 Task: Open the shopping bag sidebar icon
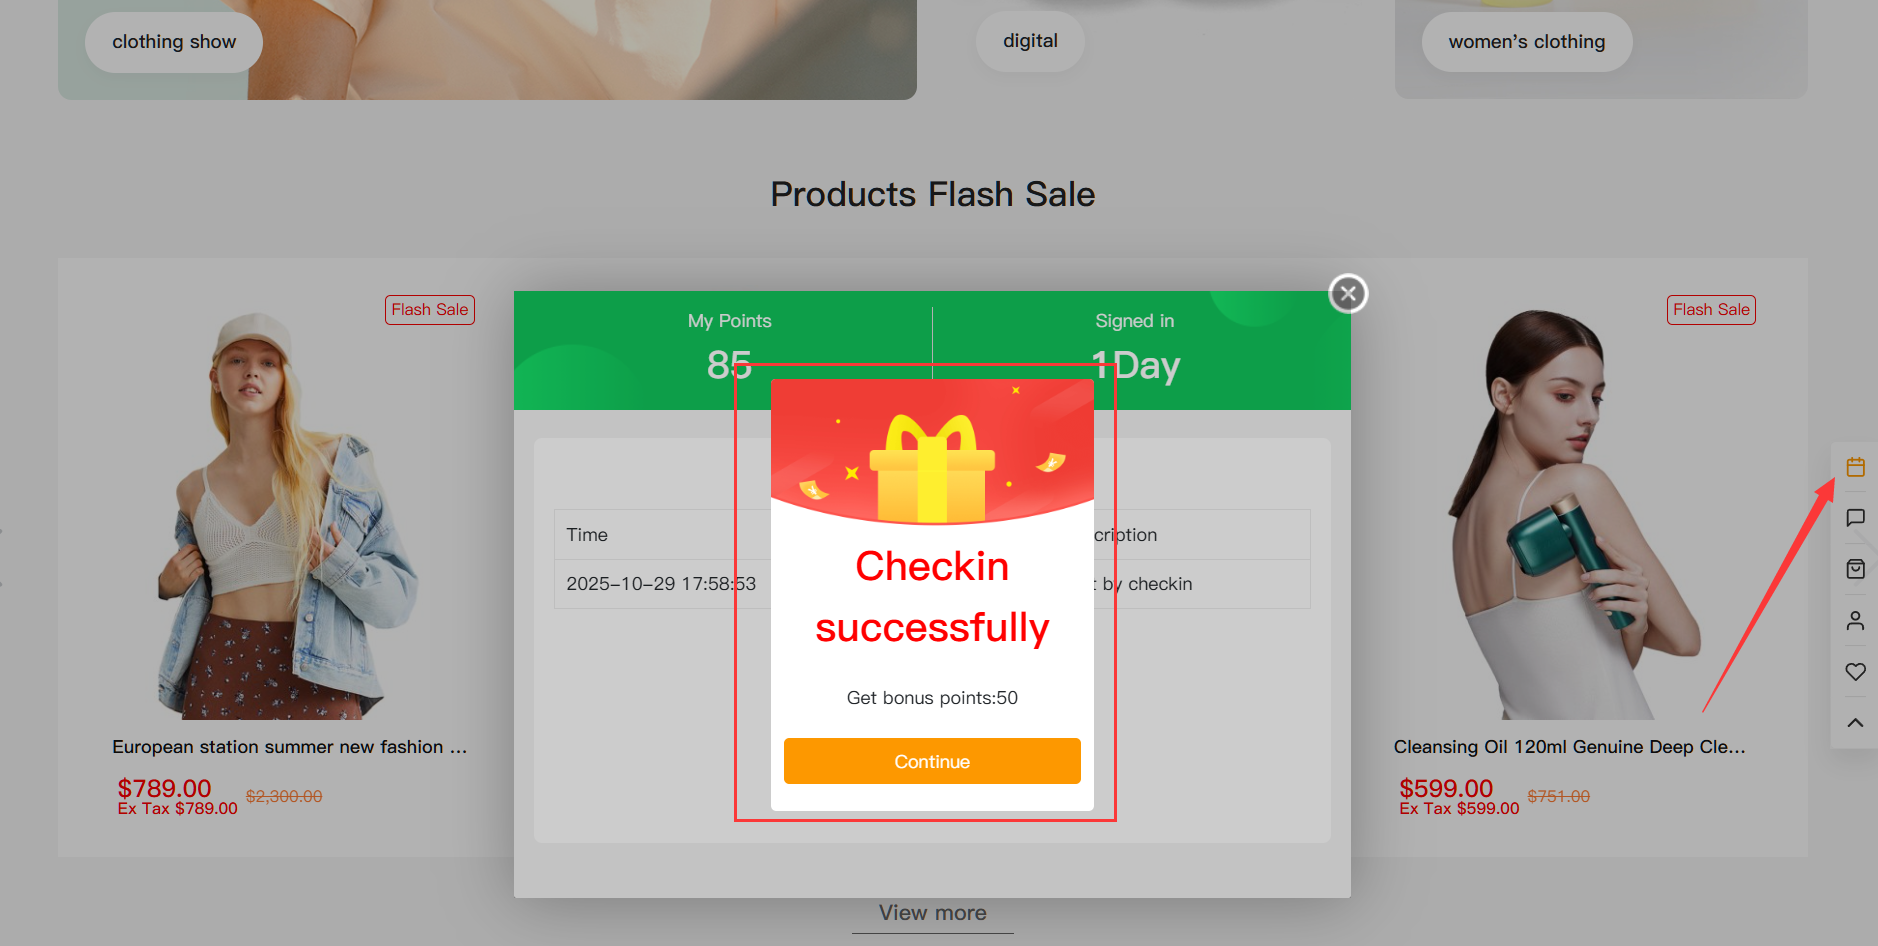[x=1855, y=569]
